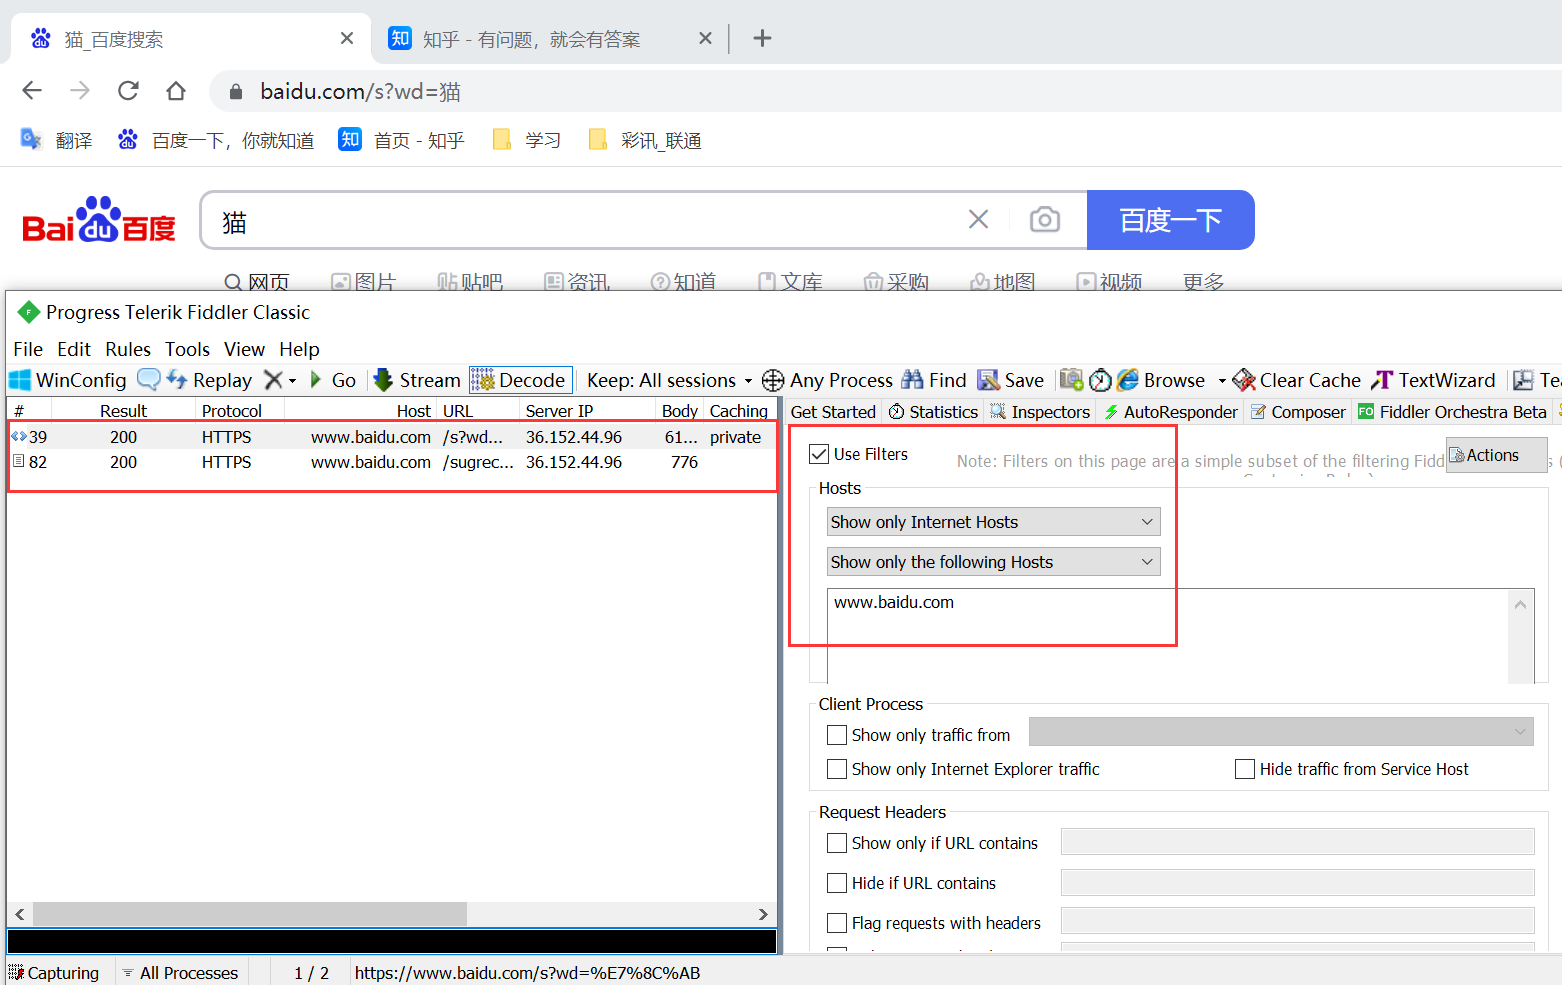Image resolution: width=1562 pixels, height=985 pixels.
Task: Click the camera screenshot icon in Fiddler toolbar
Action: point(1072,380)
